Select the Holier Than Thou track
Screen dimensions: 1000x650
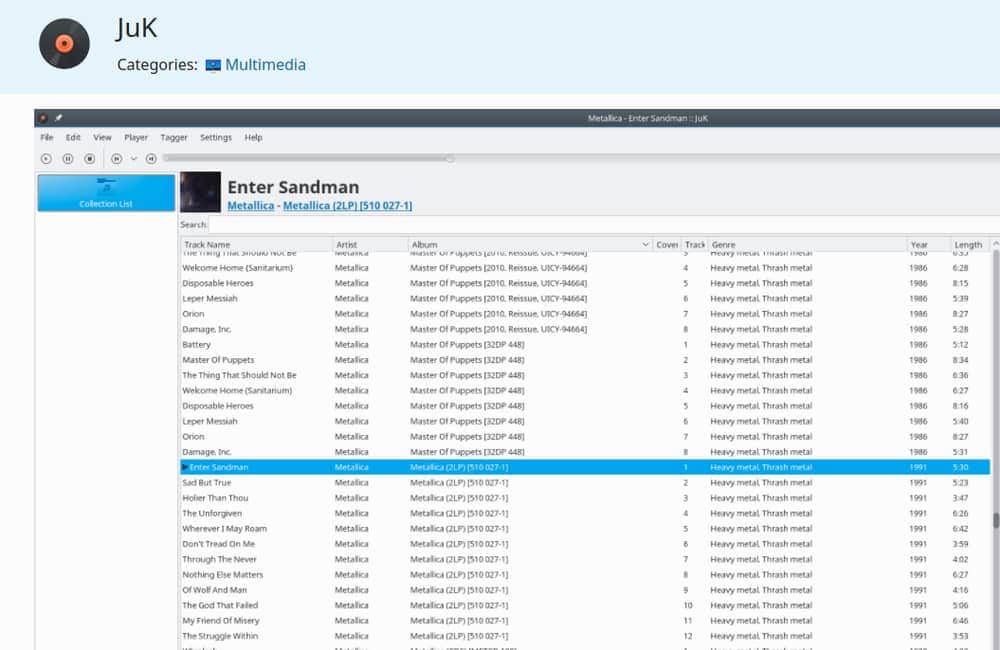coord(585,498)
